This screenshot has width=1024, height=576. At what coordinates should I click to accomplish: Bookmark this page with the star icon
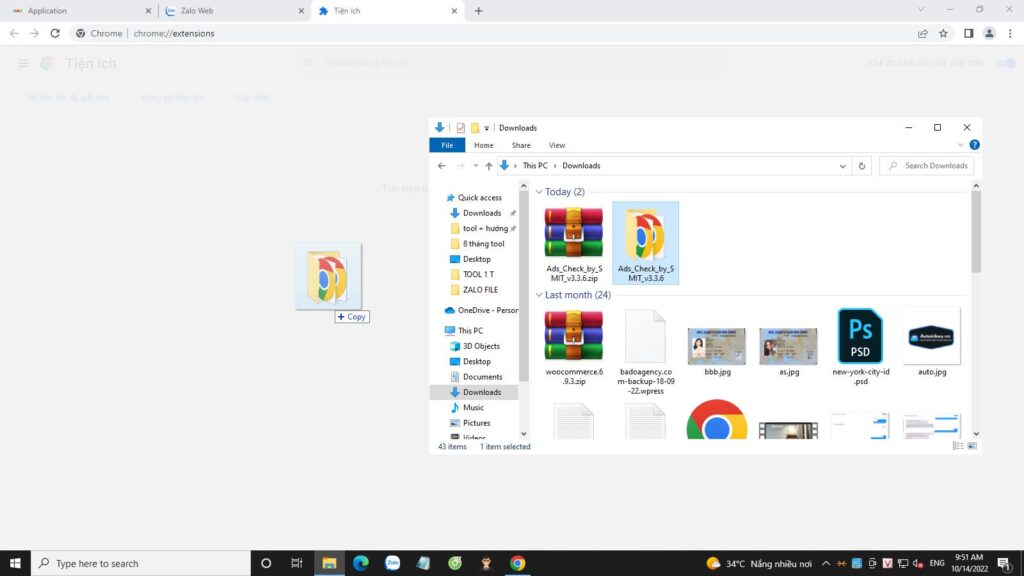[943, 33]
